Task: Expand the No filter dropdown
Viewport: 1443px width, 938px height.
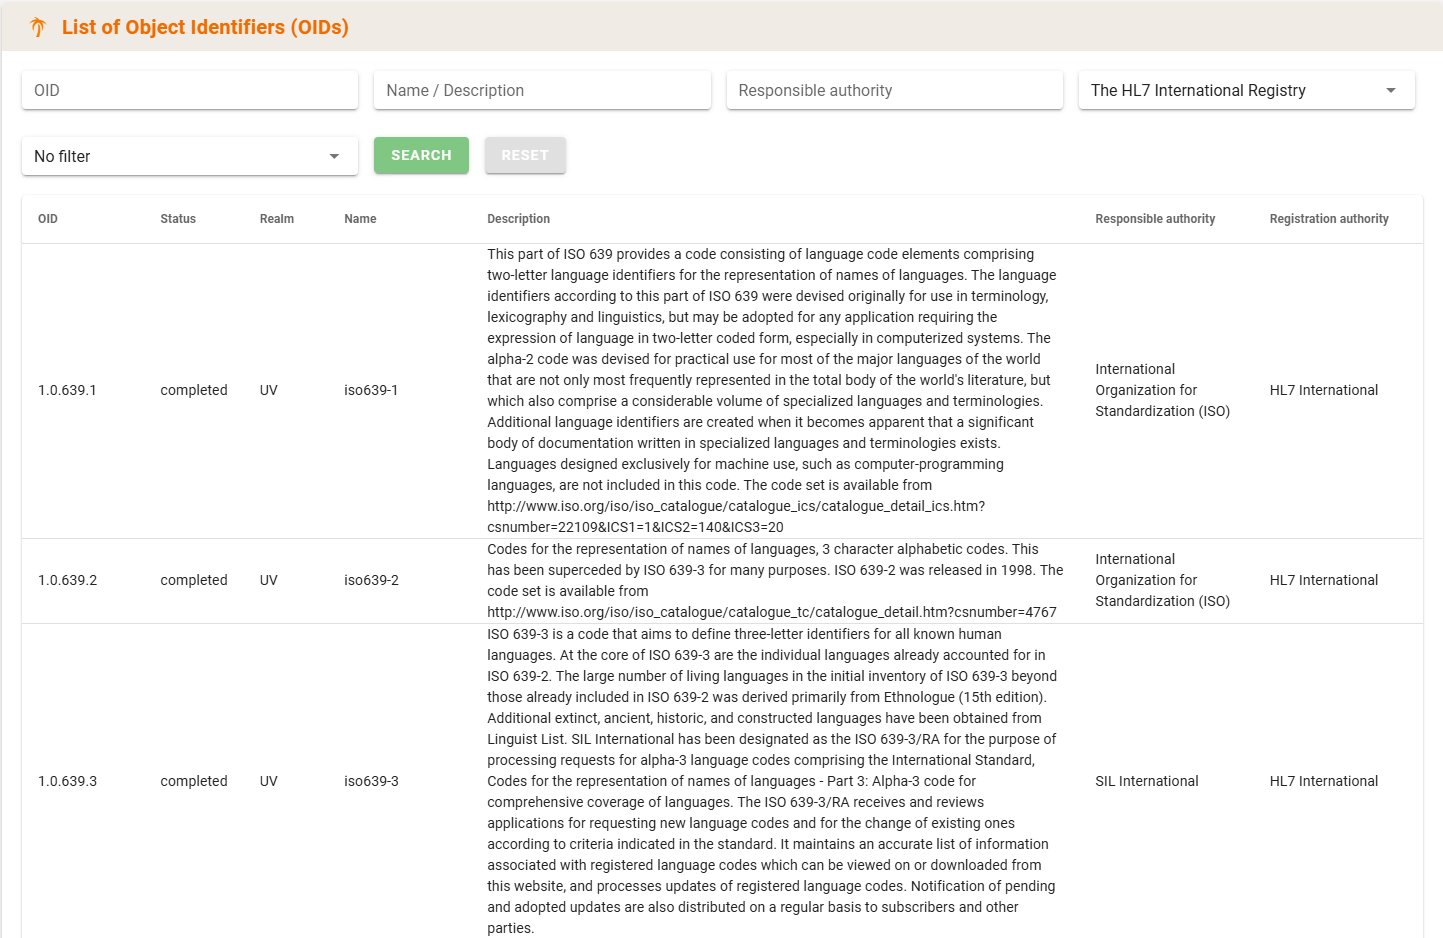Action: pyautogui.click(x=189, y=156)
